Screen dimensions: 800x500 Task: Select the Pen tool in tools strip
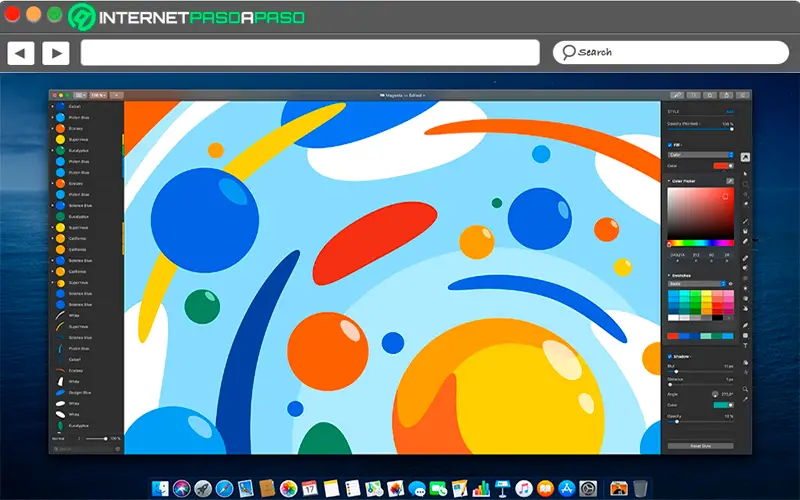click(x=745, y=325)
